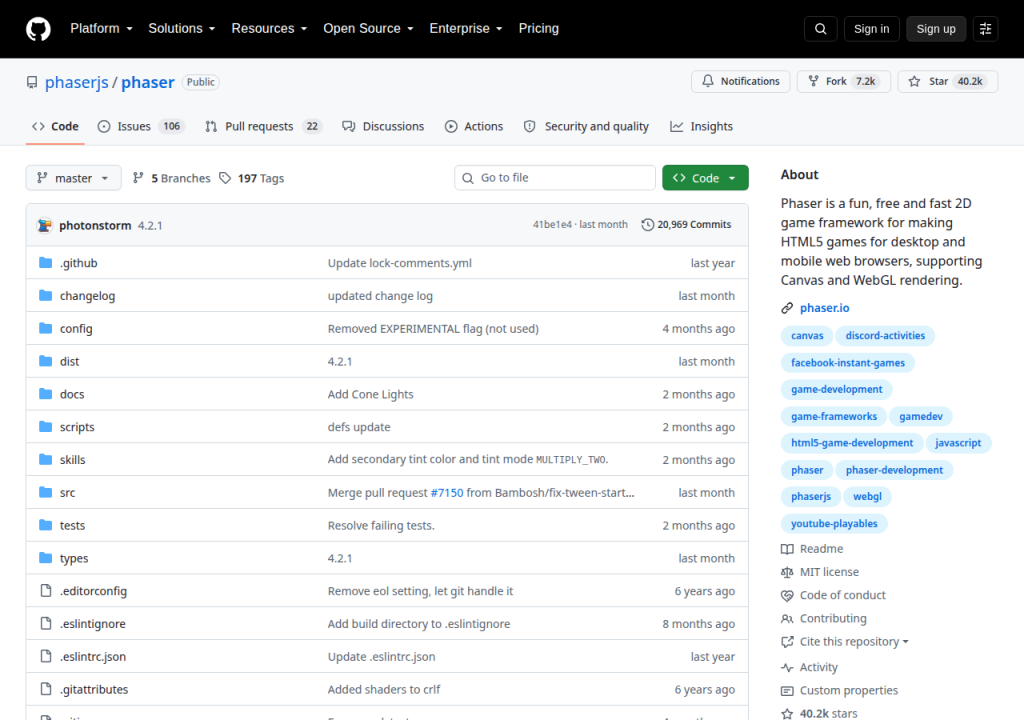The width and height of the screenshot is (1024, 720).
Task: Switch to Security and quality tab
Action: pos(586,126)
